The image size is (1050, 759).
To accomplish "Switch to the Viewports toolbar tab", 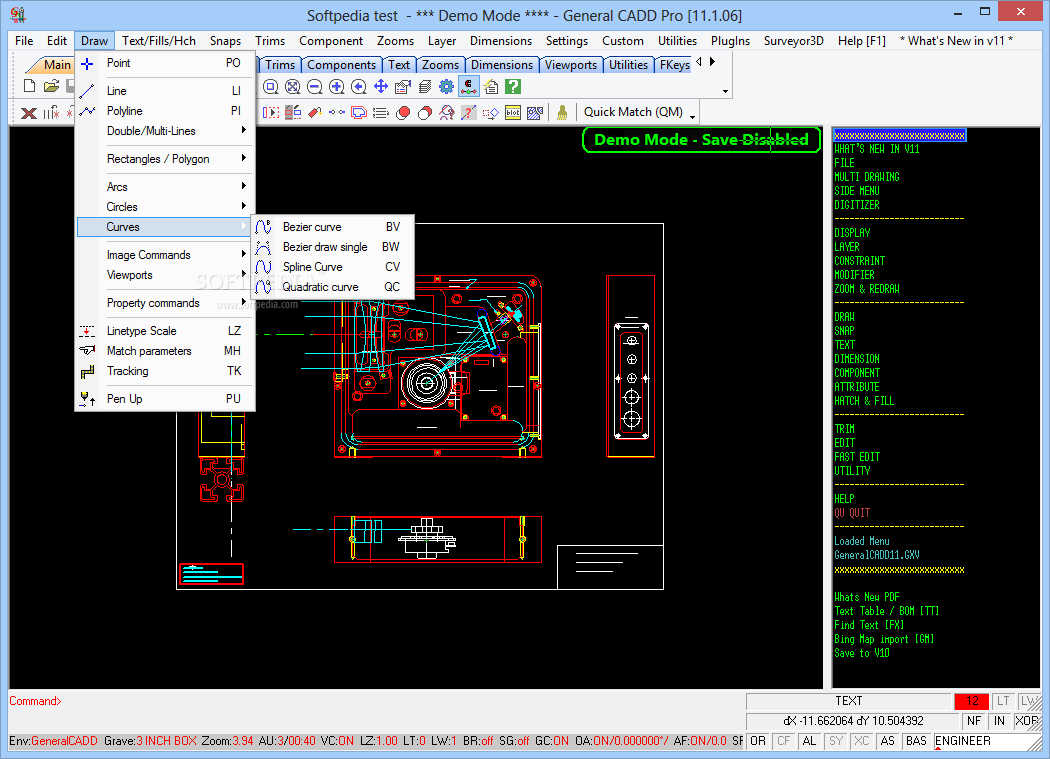I will tap(571, 65).
